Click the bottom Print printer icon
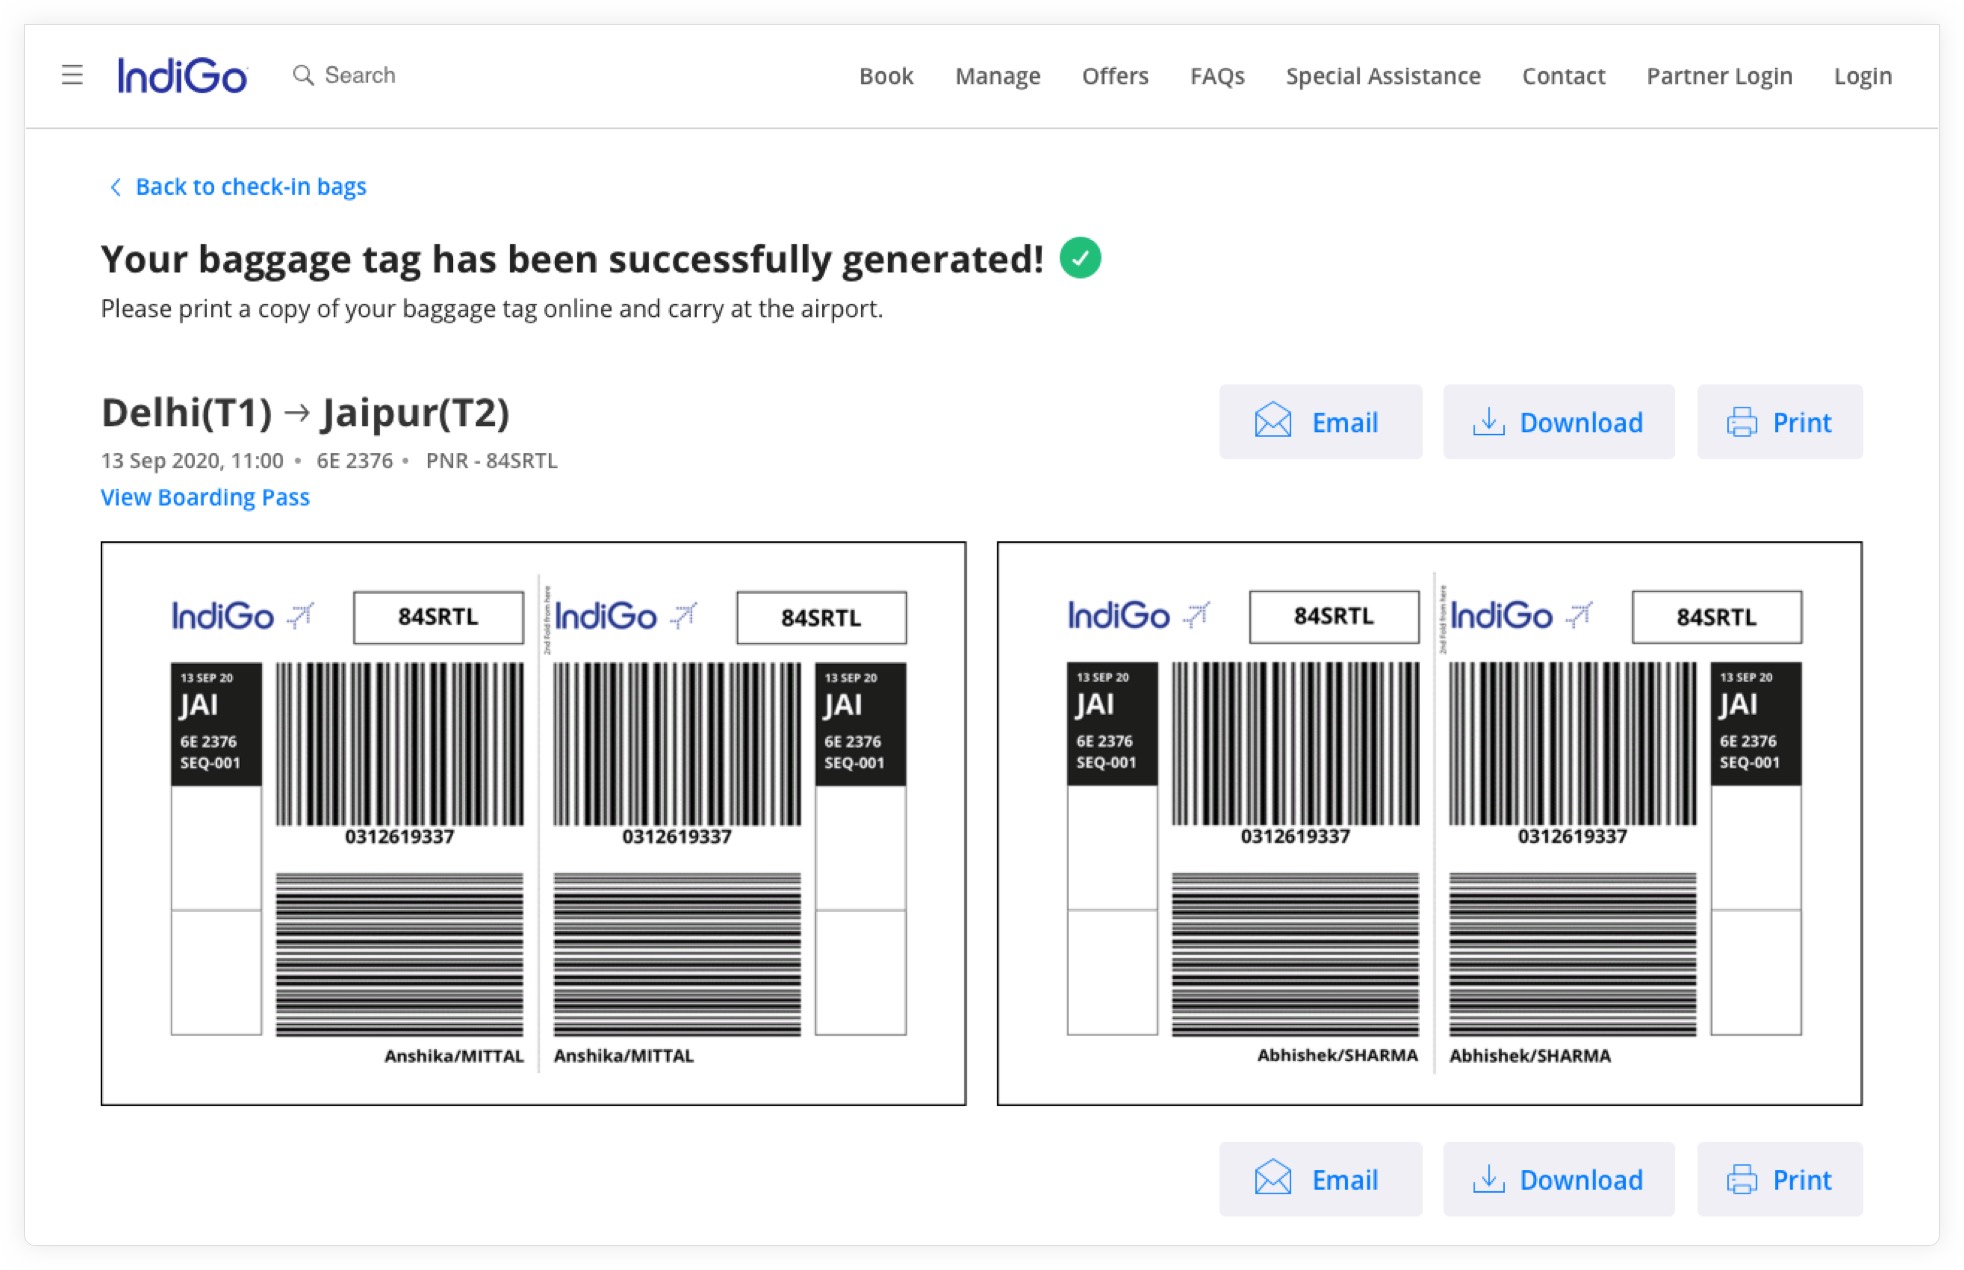This screenshot has height=1270, width=1964. click(x=1741, y=1179)
